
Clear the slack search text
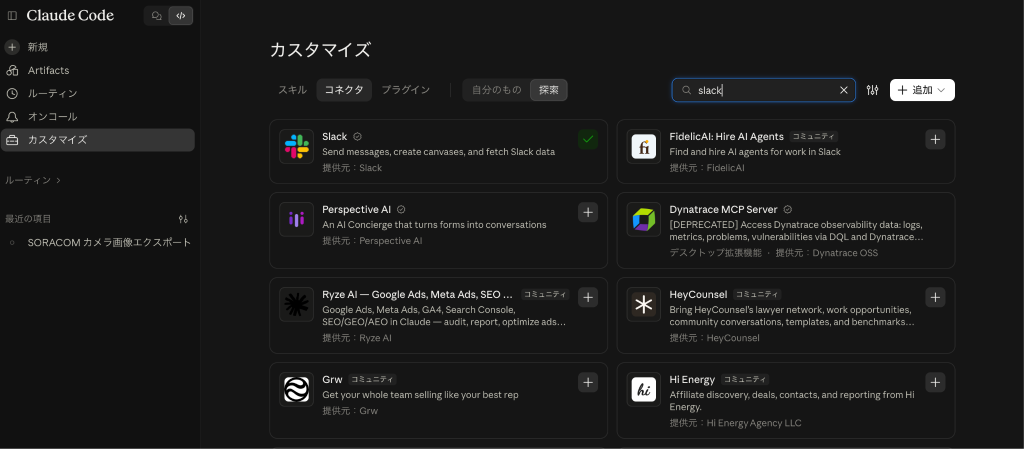pyautogui.click(x=843, y=90)
